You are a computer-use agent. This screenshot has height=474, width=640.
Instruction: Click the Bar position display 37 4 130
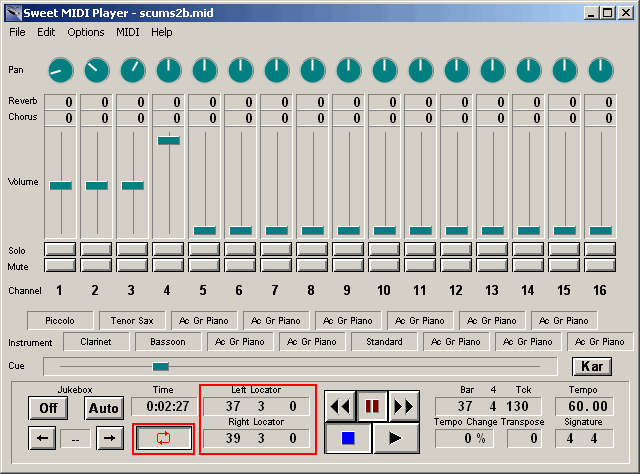point(488,406)
